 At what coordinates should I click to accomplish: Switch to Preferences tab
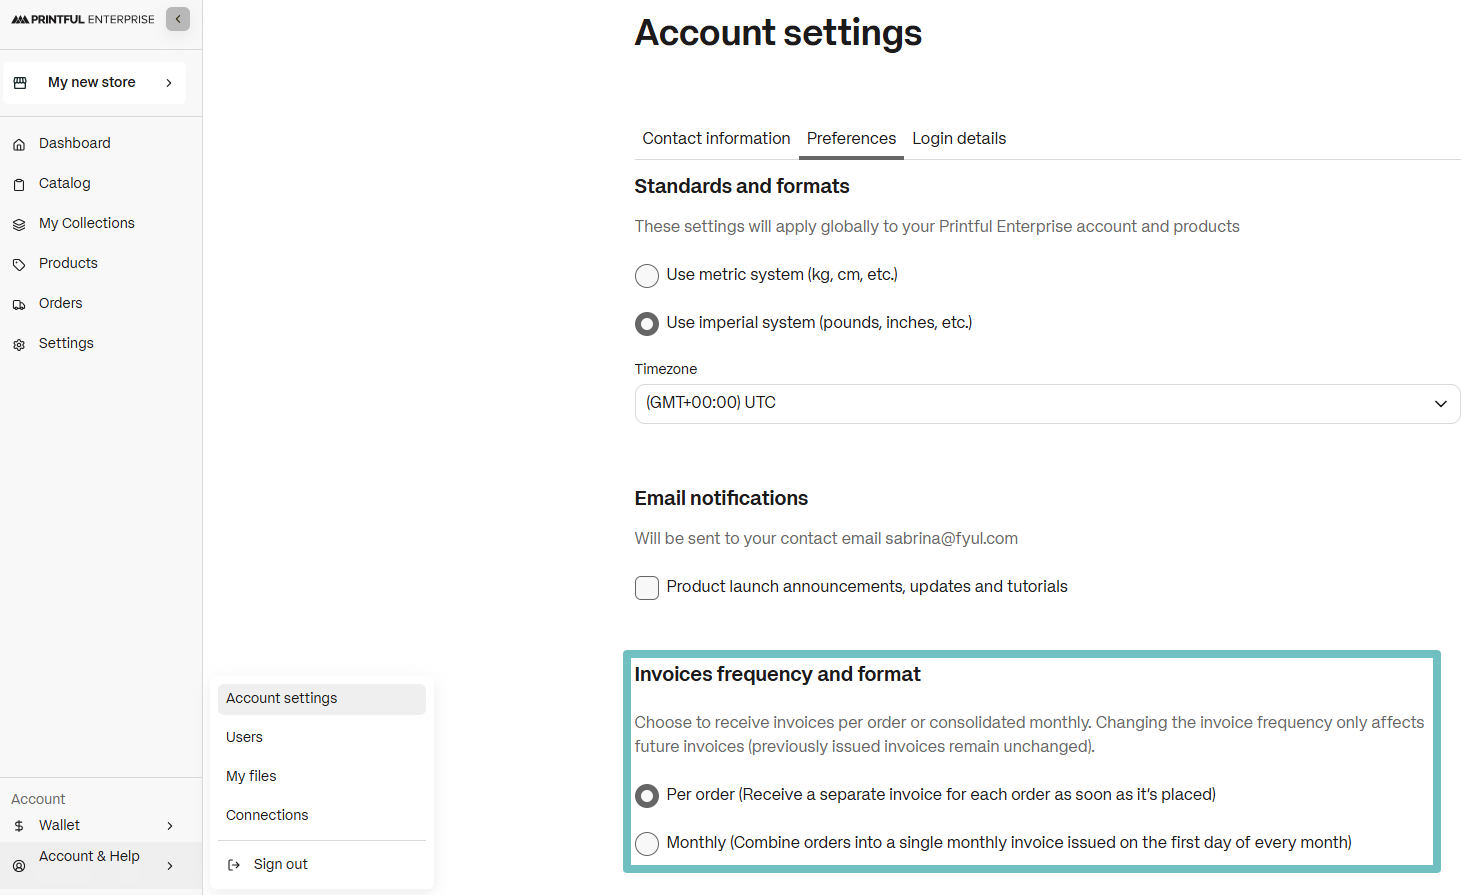(x=851, y=138)
